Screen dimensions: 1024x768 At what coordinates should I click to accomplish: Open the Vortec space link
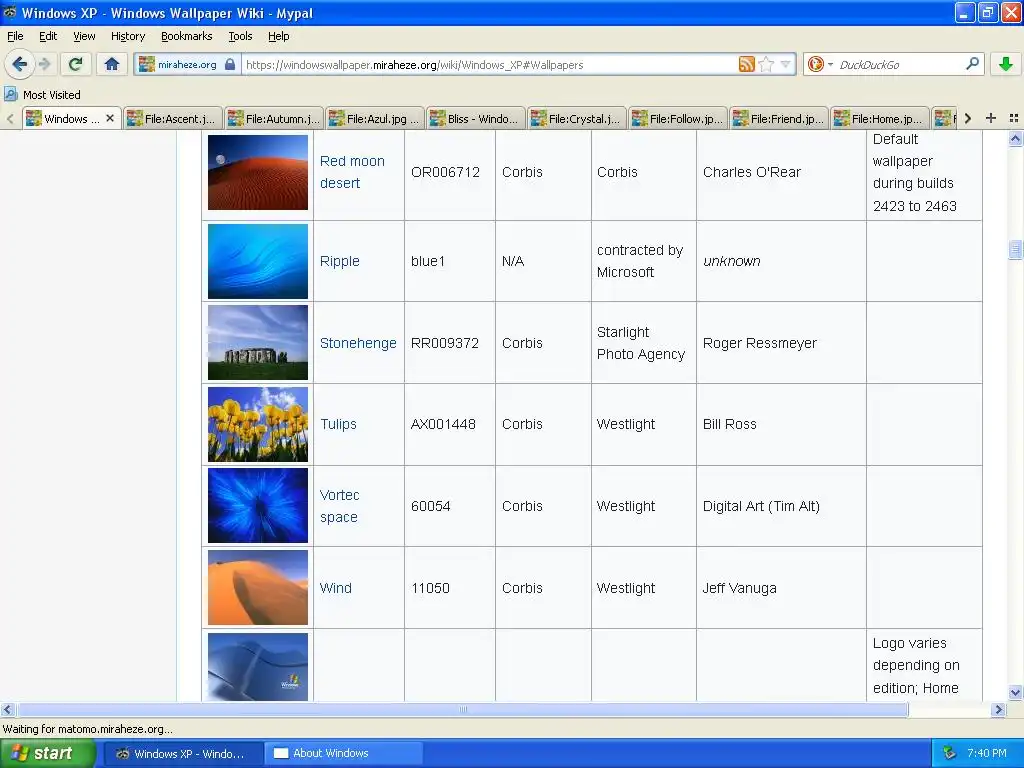pos(340,505)
